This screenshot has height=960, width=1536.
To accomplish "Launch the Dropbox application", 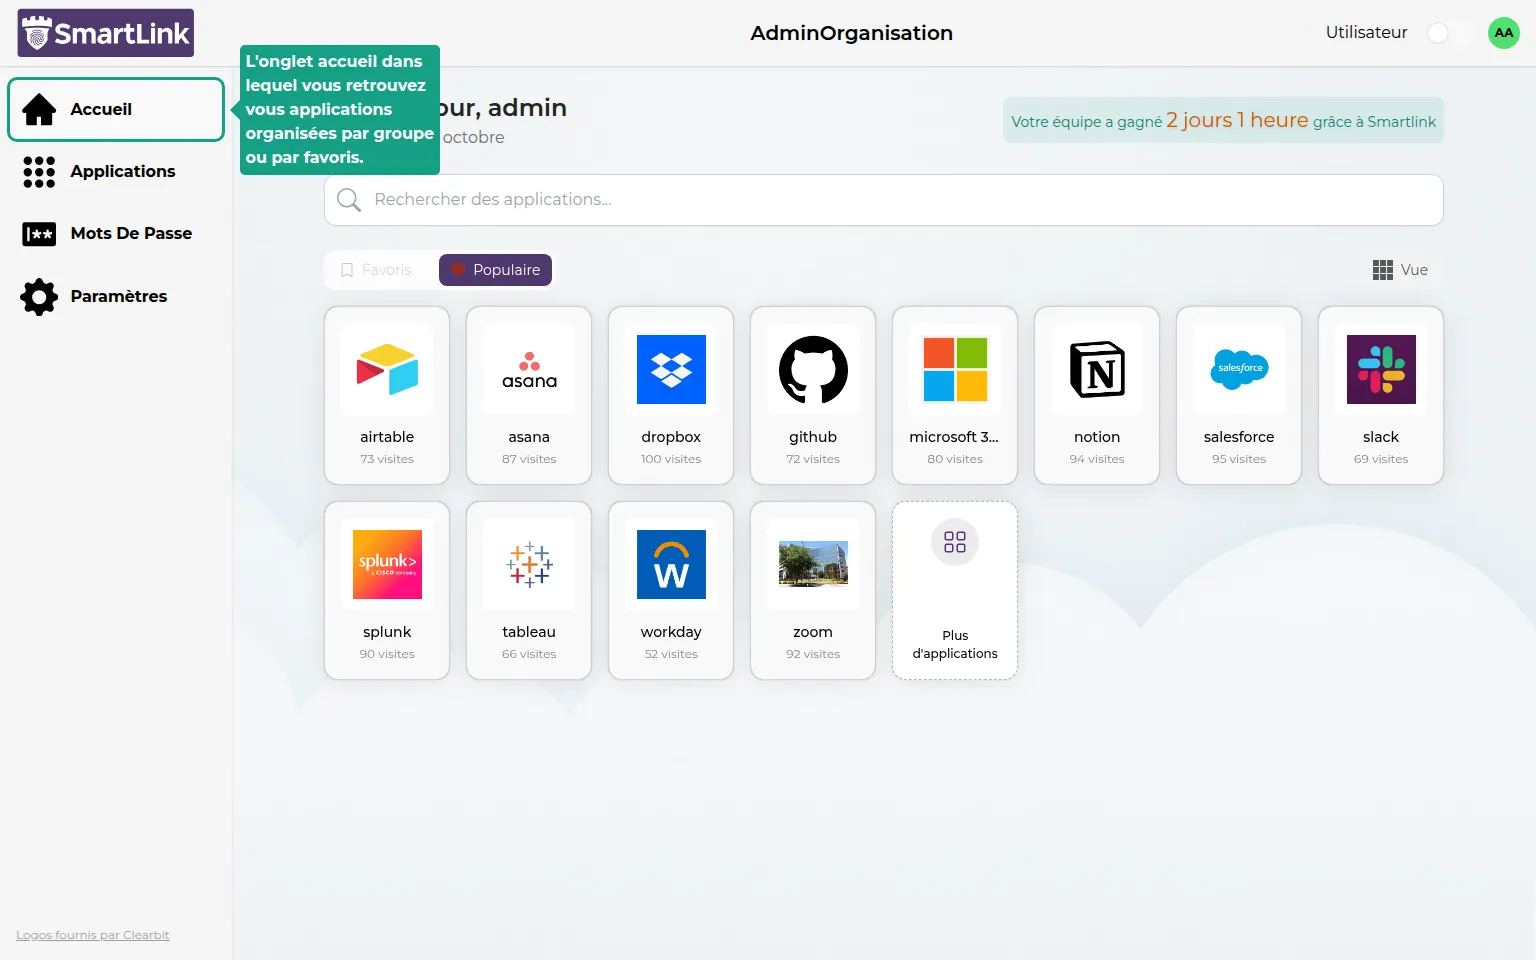I will (x=671, y=395).
